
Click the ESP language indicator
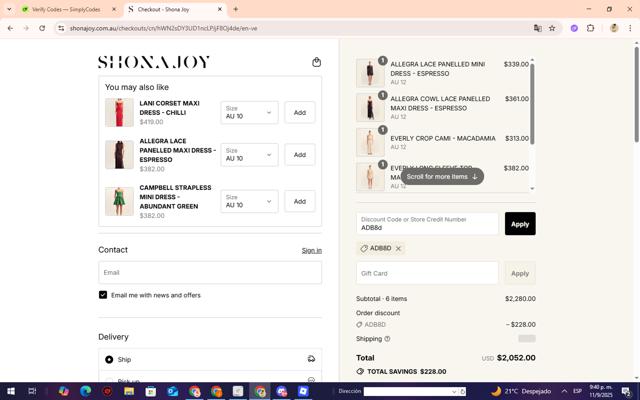577,391
